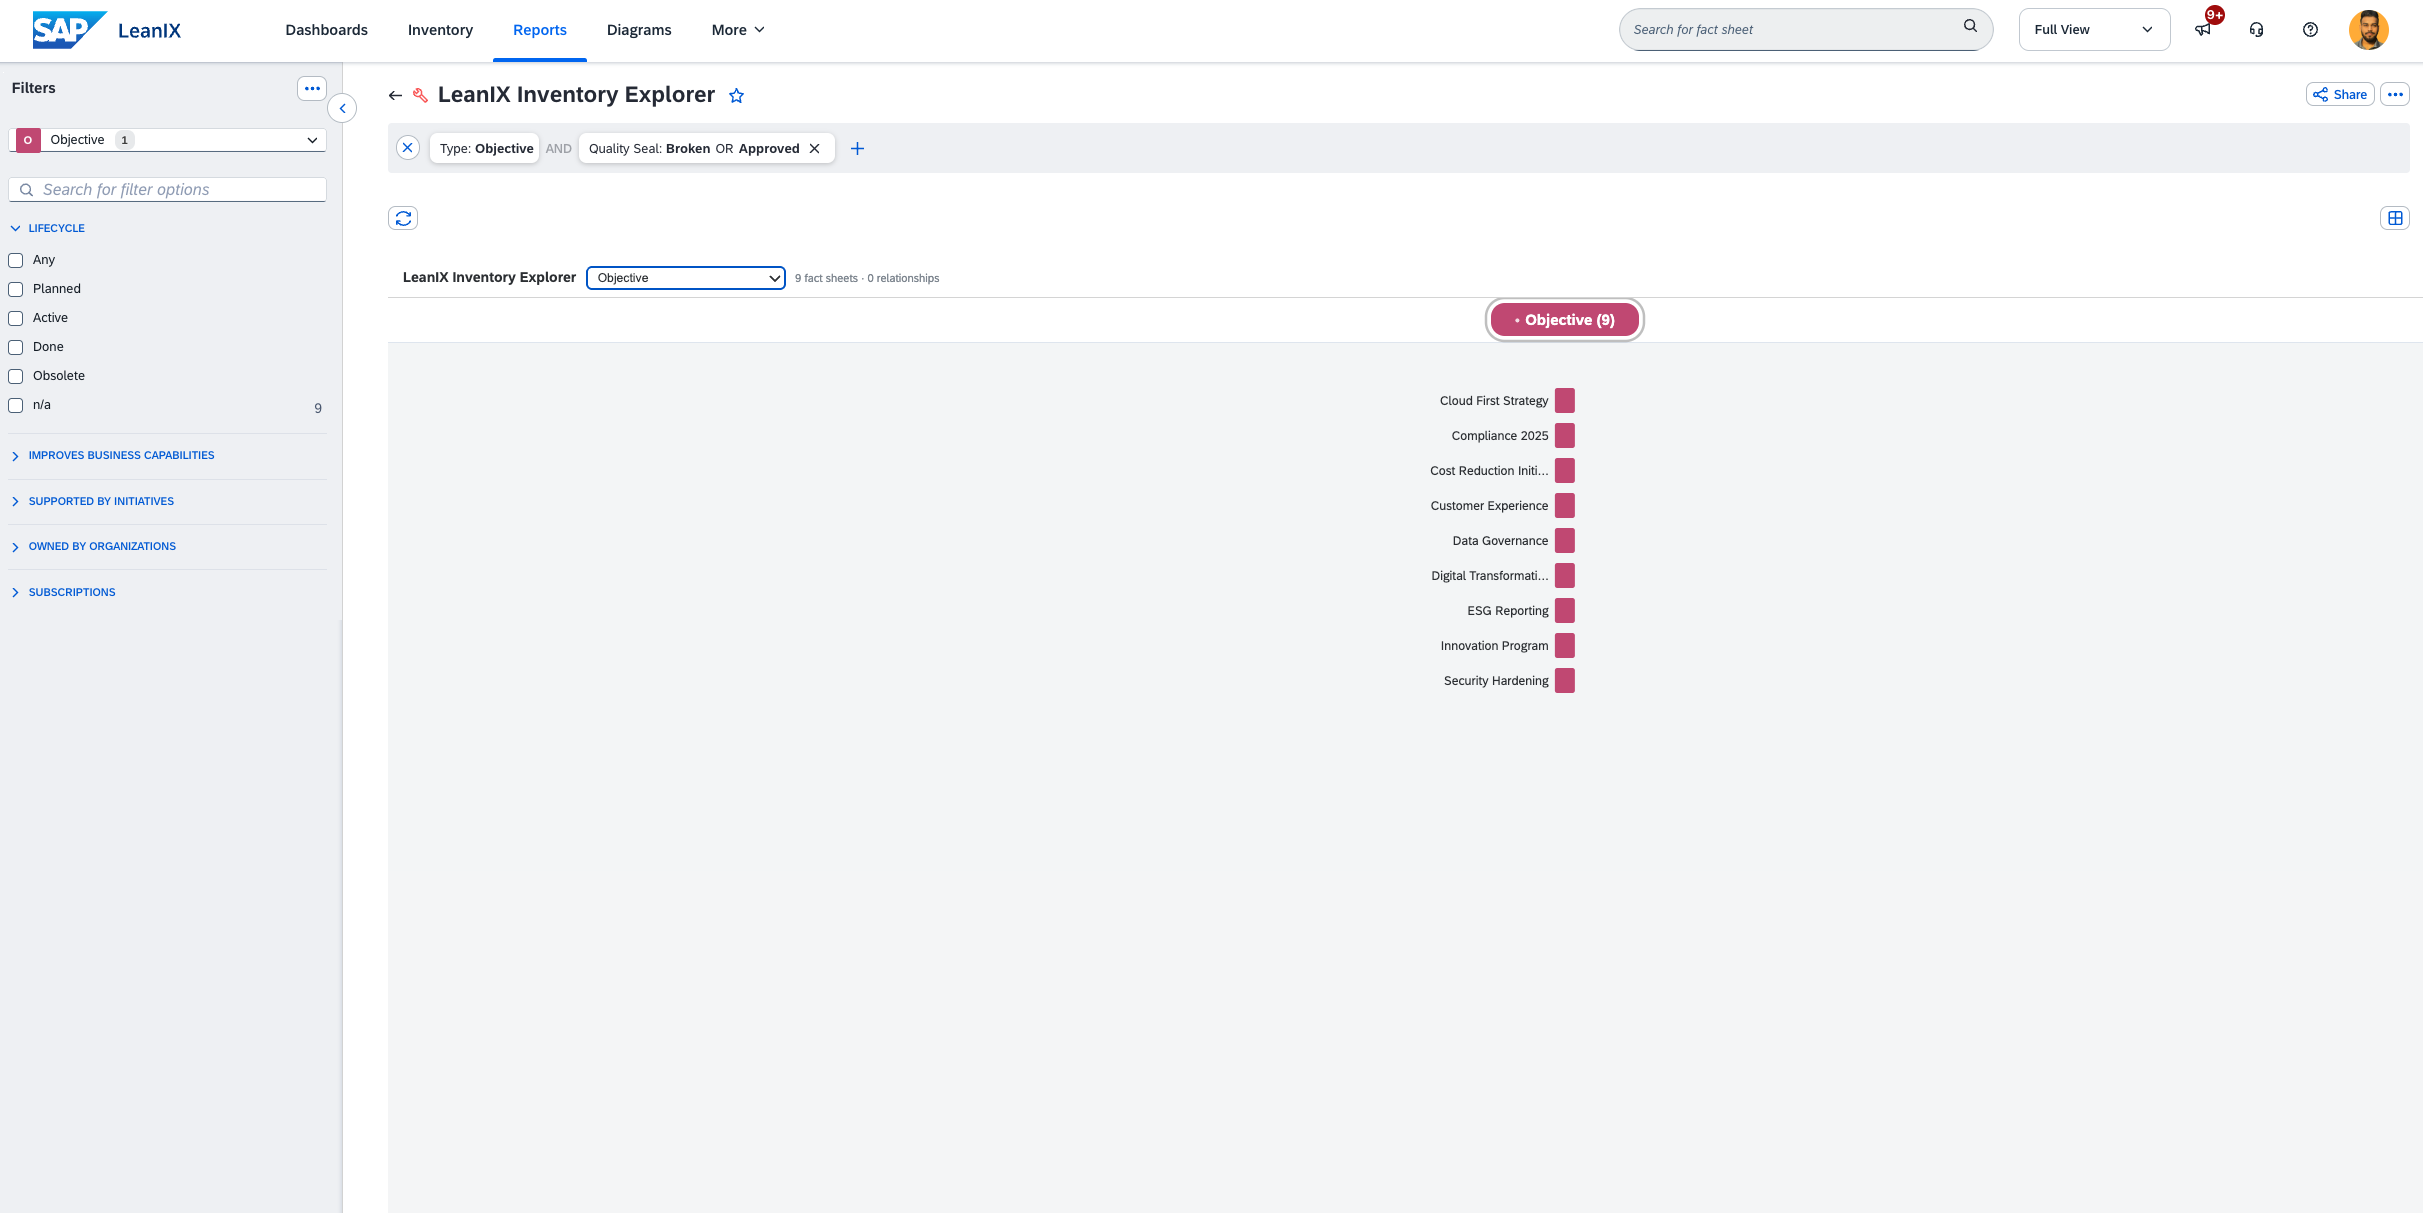Click the Digital Transformati... square
Viewport: 2423px width, 1213px height.
tap(1565, 575)
